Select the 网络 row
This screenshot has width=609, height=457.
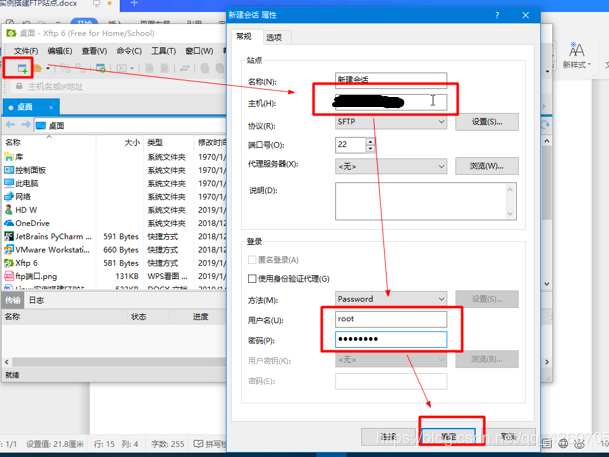point(115,196)
